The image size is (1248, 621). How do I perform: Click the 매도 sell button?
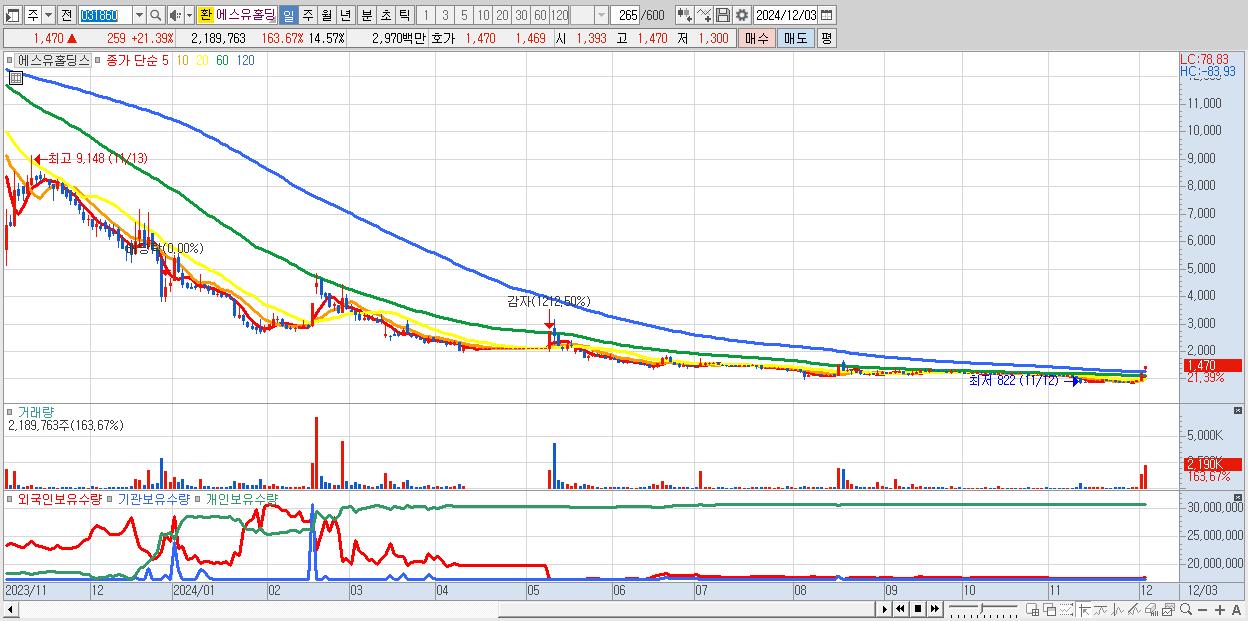click(795, 38)
